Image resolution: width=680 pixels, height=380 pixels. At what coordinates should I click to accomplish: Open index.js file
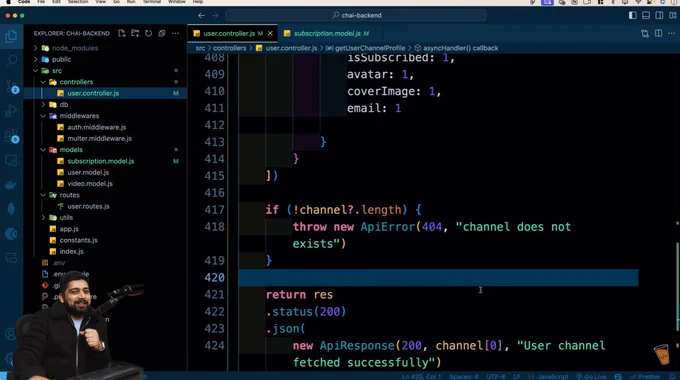point(72,251)
